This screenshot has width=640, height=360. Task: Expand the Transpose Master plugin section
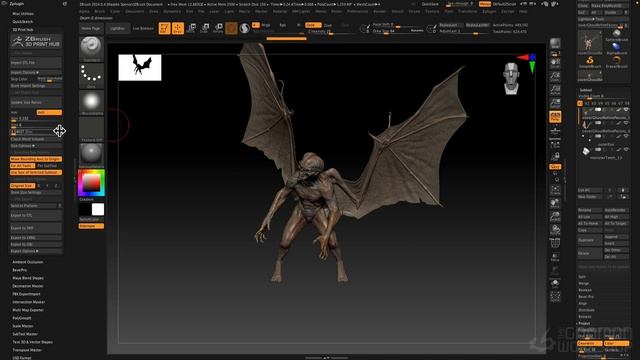point(27,350)
